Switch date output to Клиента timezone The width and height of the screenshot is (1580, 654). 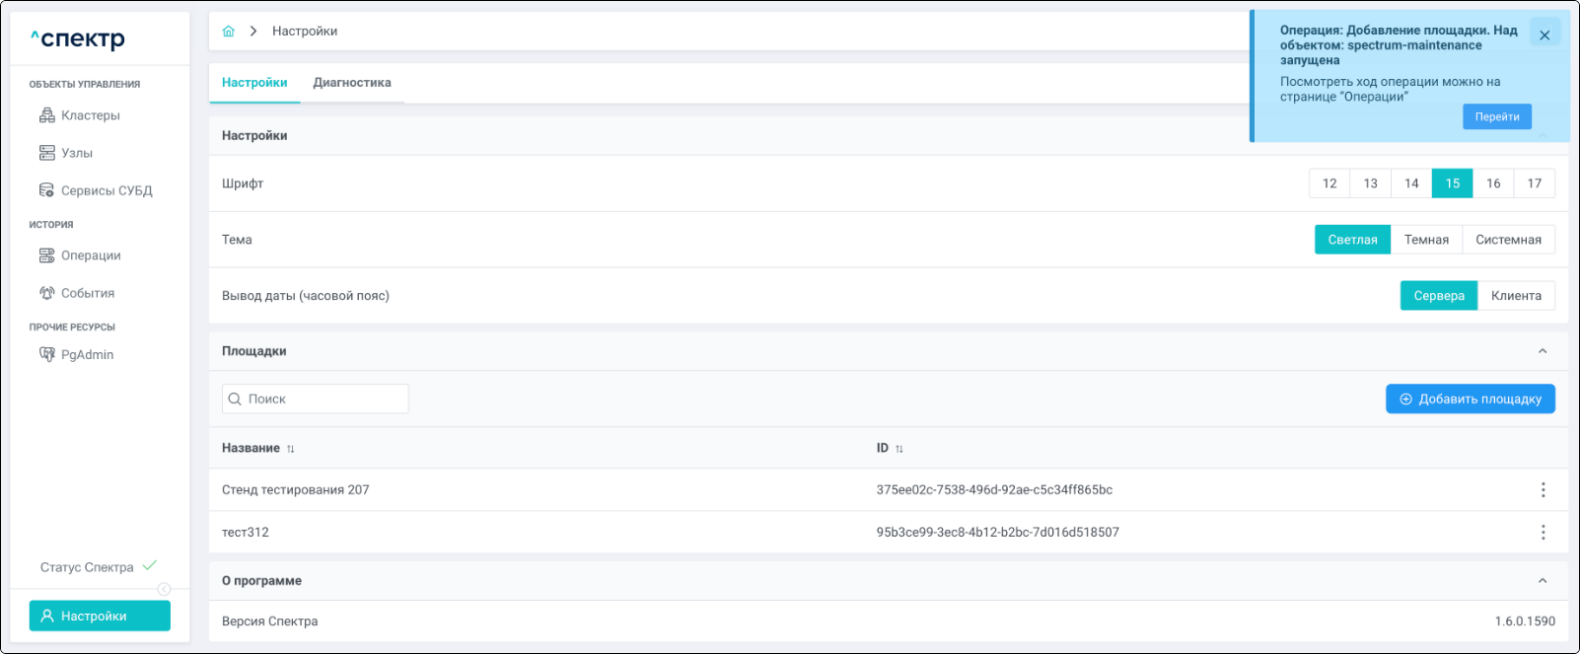(1515, 296)
